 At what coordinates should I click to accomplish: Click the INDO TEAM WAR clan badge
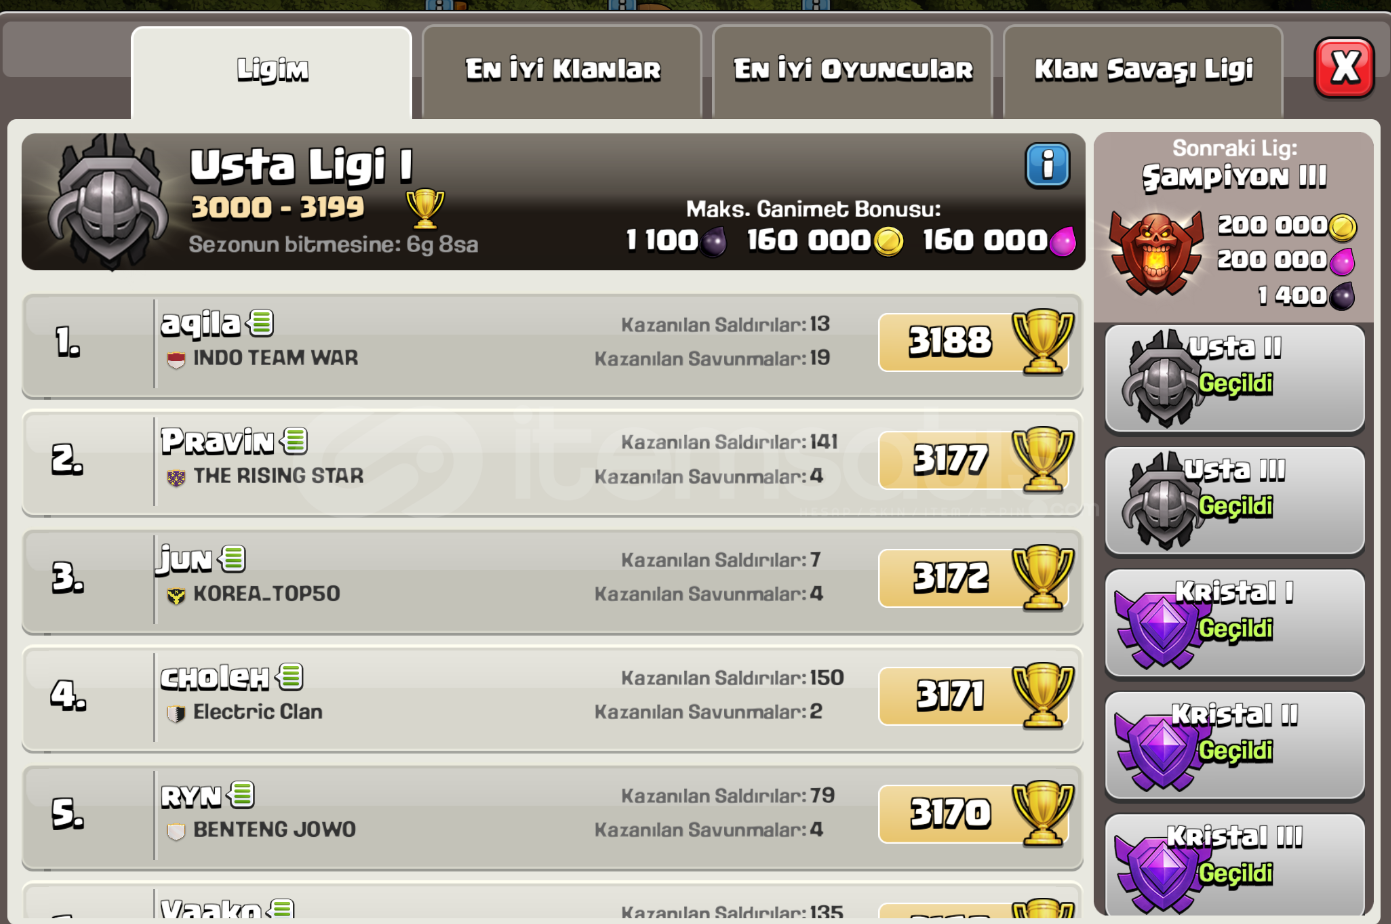coord(176,359)
